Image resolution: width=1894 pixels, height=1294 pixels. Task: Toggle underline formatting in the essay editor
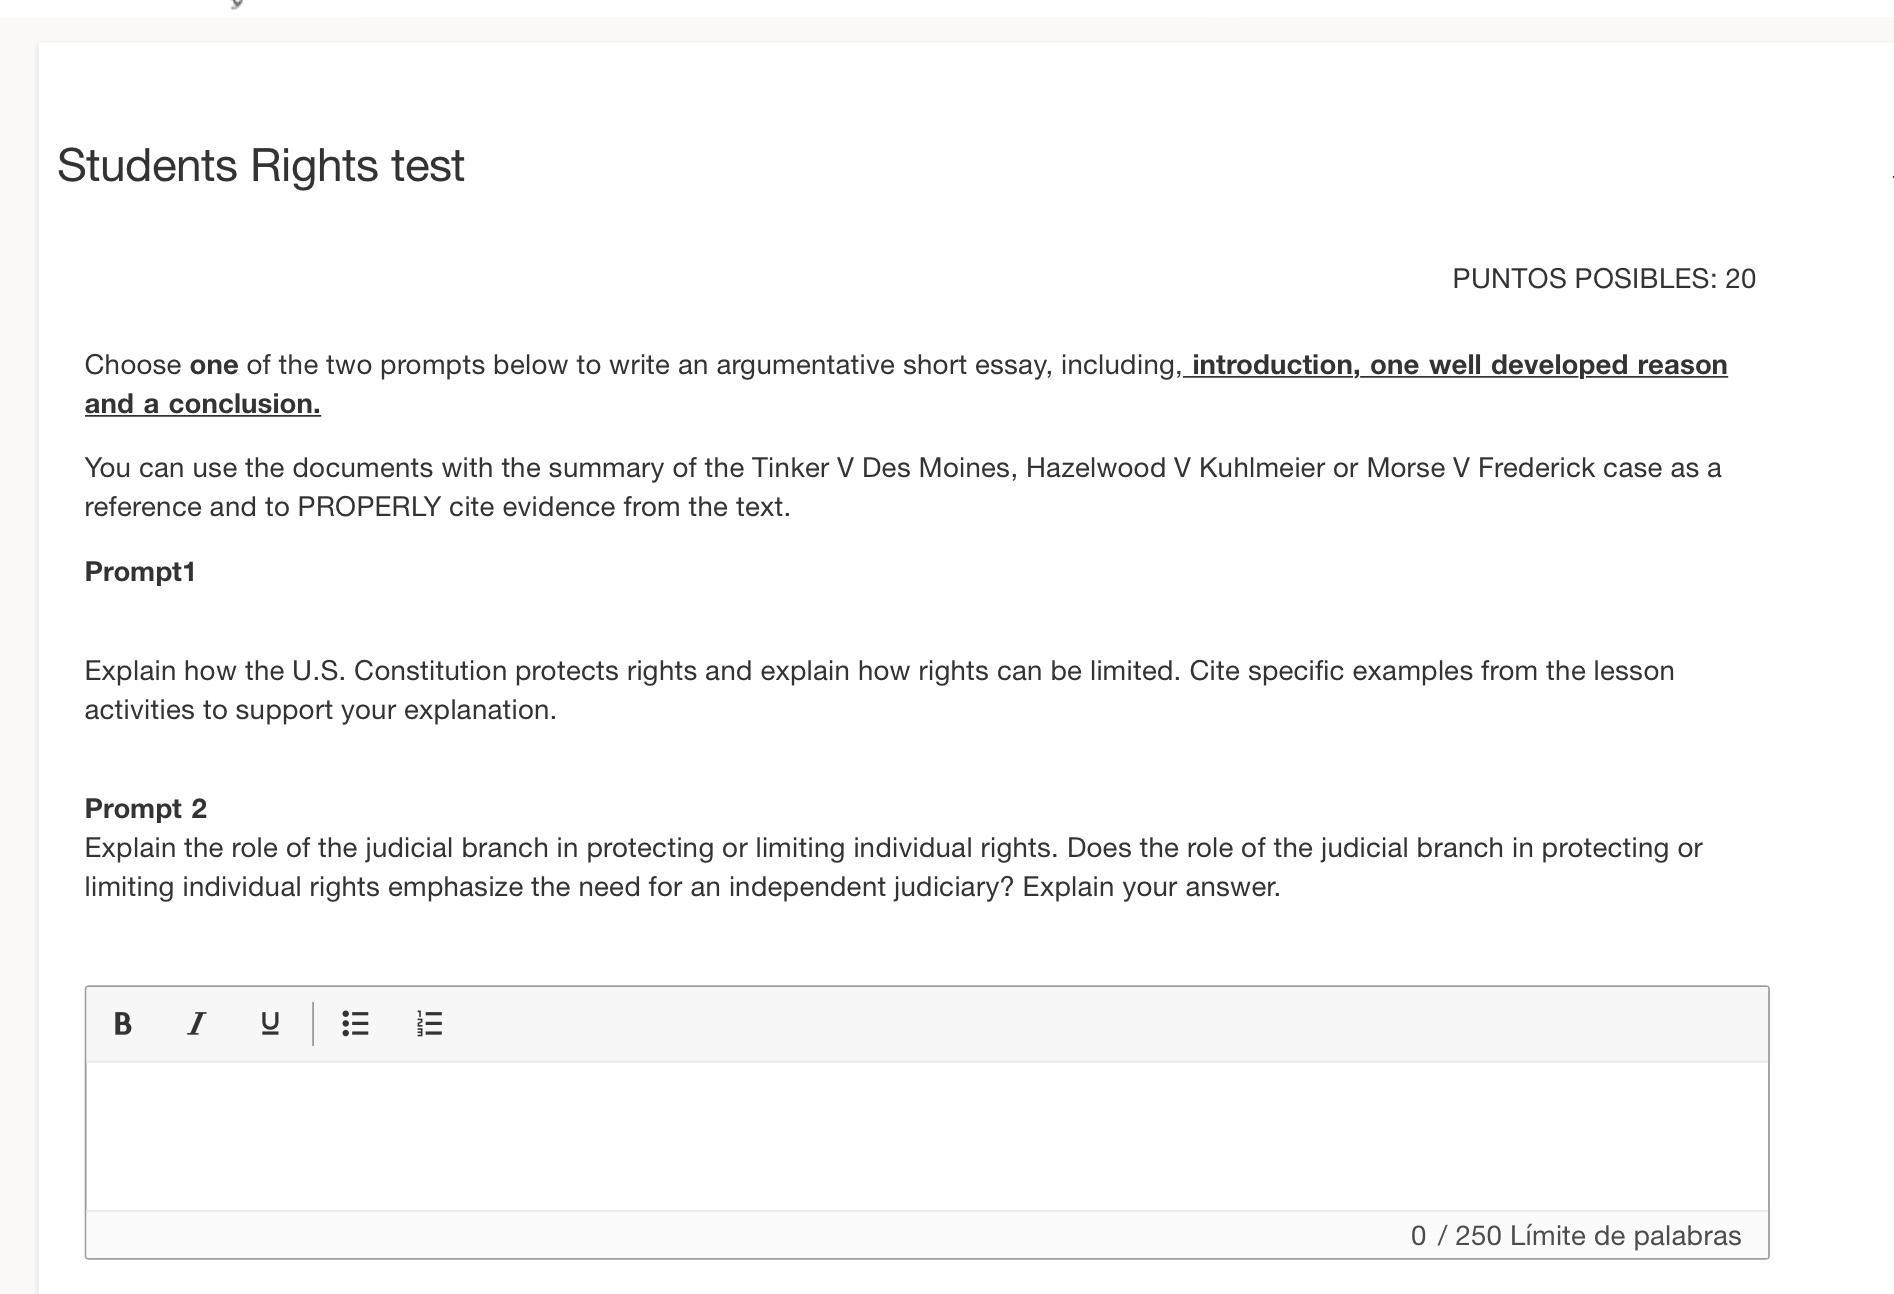[269, 1023]
